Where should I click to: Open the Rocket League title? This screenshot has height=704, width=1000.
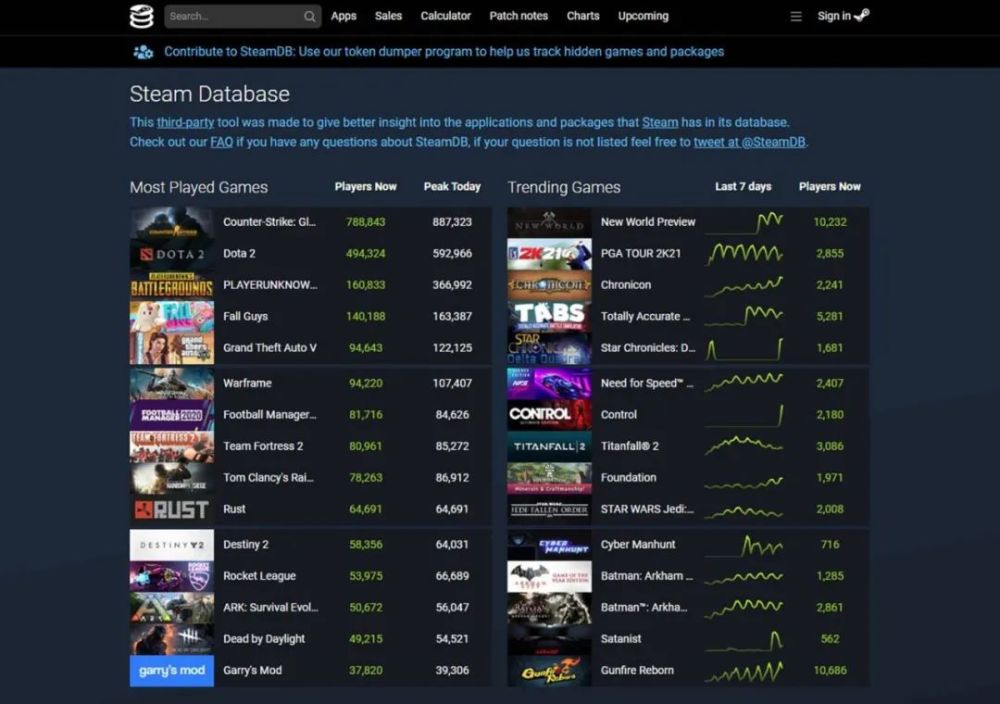click(260, 576)
